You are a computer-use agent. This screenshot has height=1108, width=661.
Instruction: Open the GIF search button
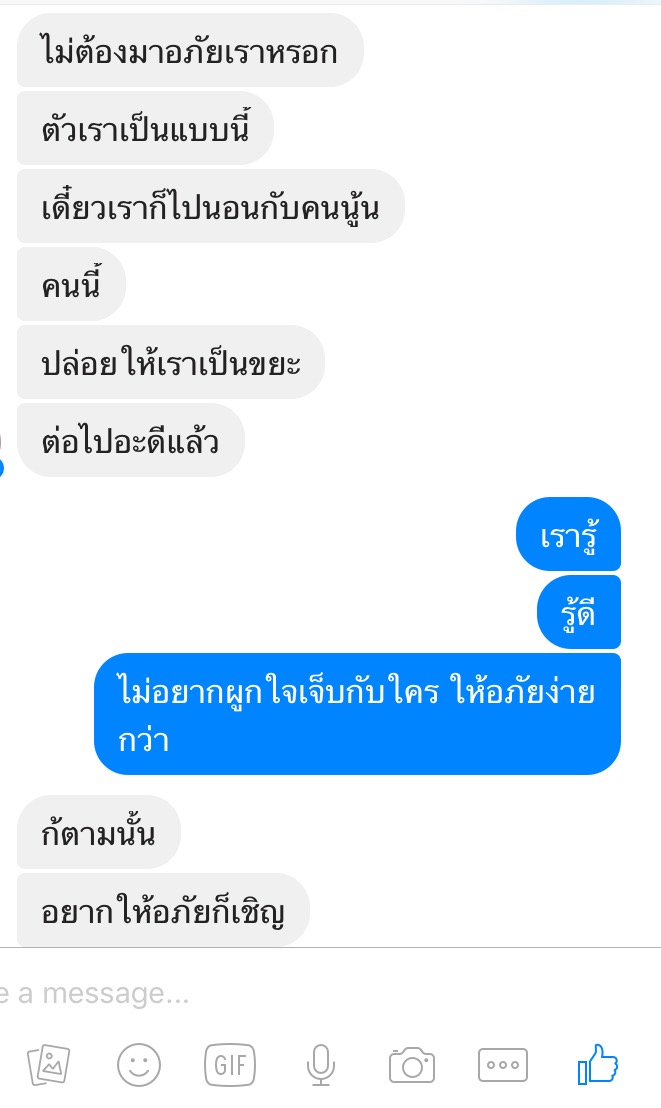pyautogui.click(x=230, y=1065)
